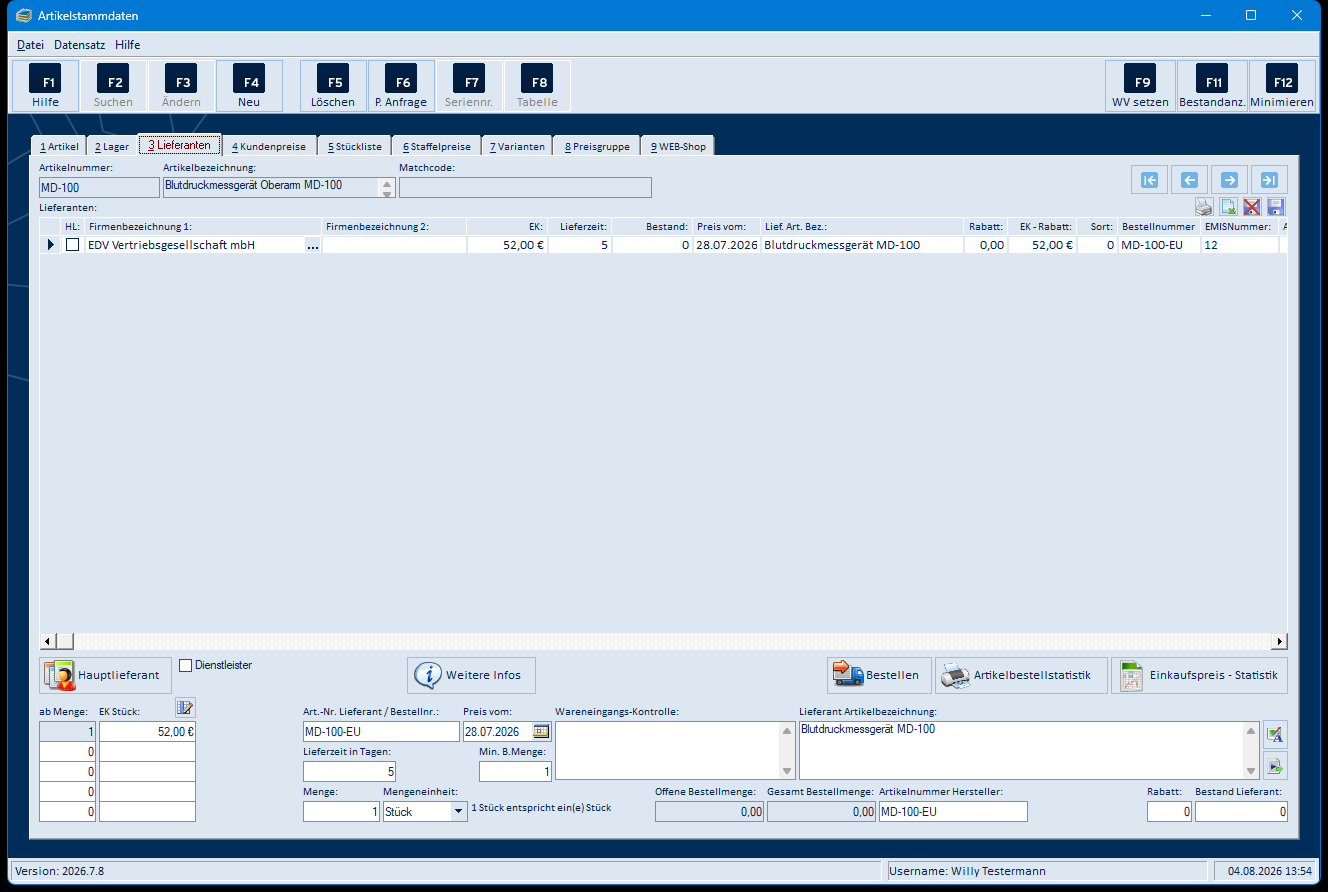
Task: Click the Rabatt input field at bottom
Action: [x=1169, y=812]
